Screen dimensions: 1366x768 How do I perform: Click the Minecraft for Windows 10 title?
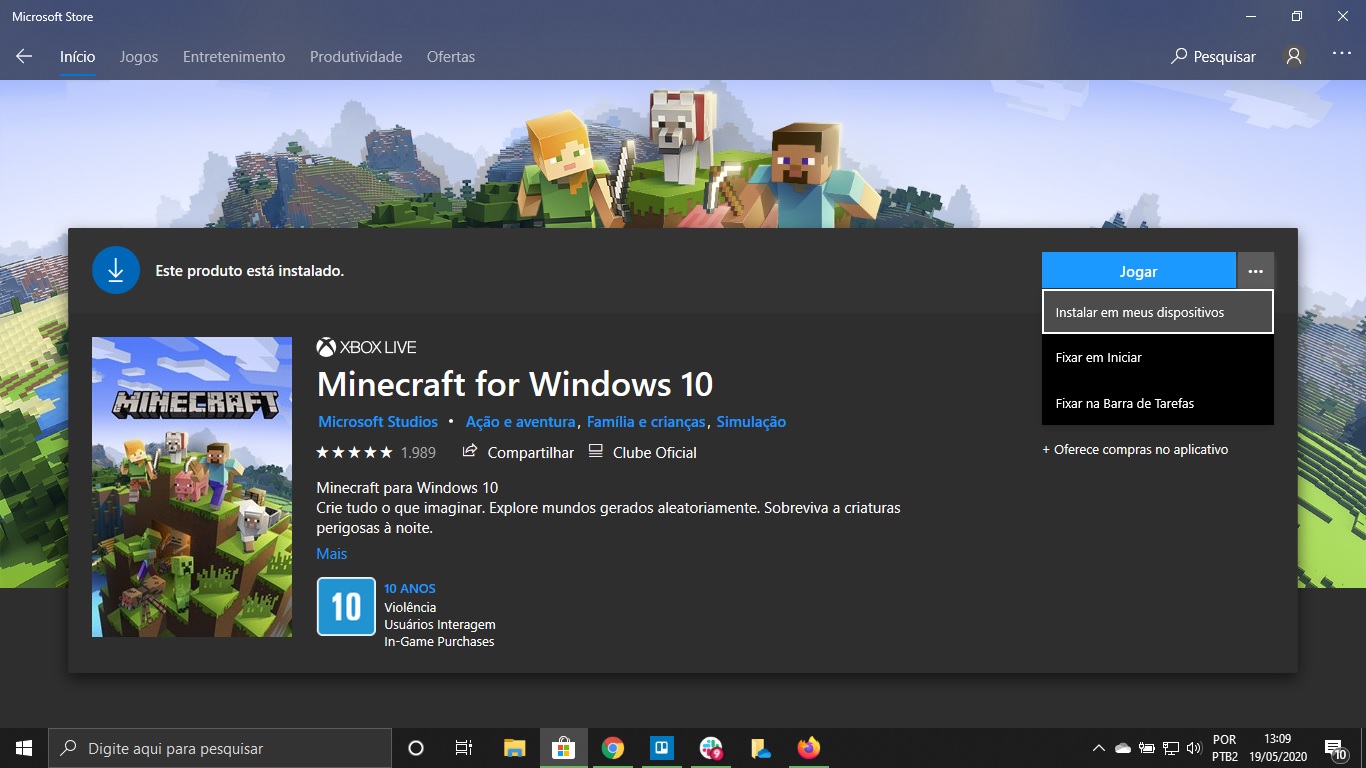[x=515, y=384]
